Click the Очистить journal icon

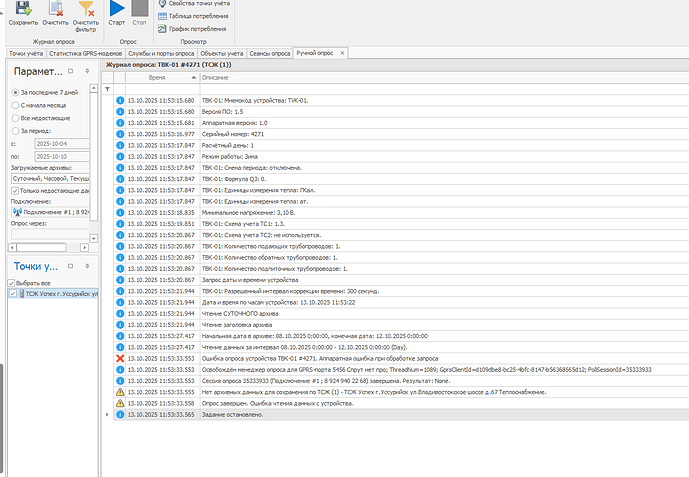pos(55,9)
